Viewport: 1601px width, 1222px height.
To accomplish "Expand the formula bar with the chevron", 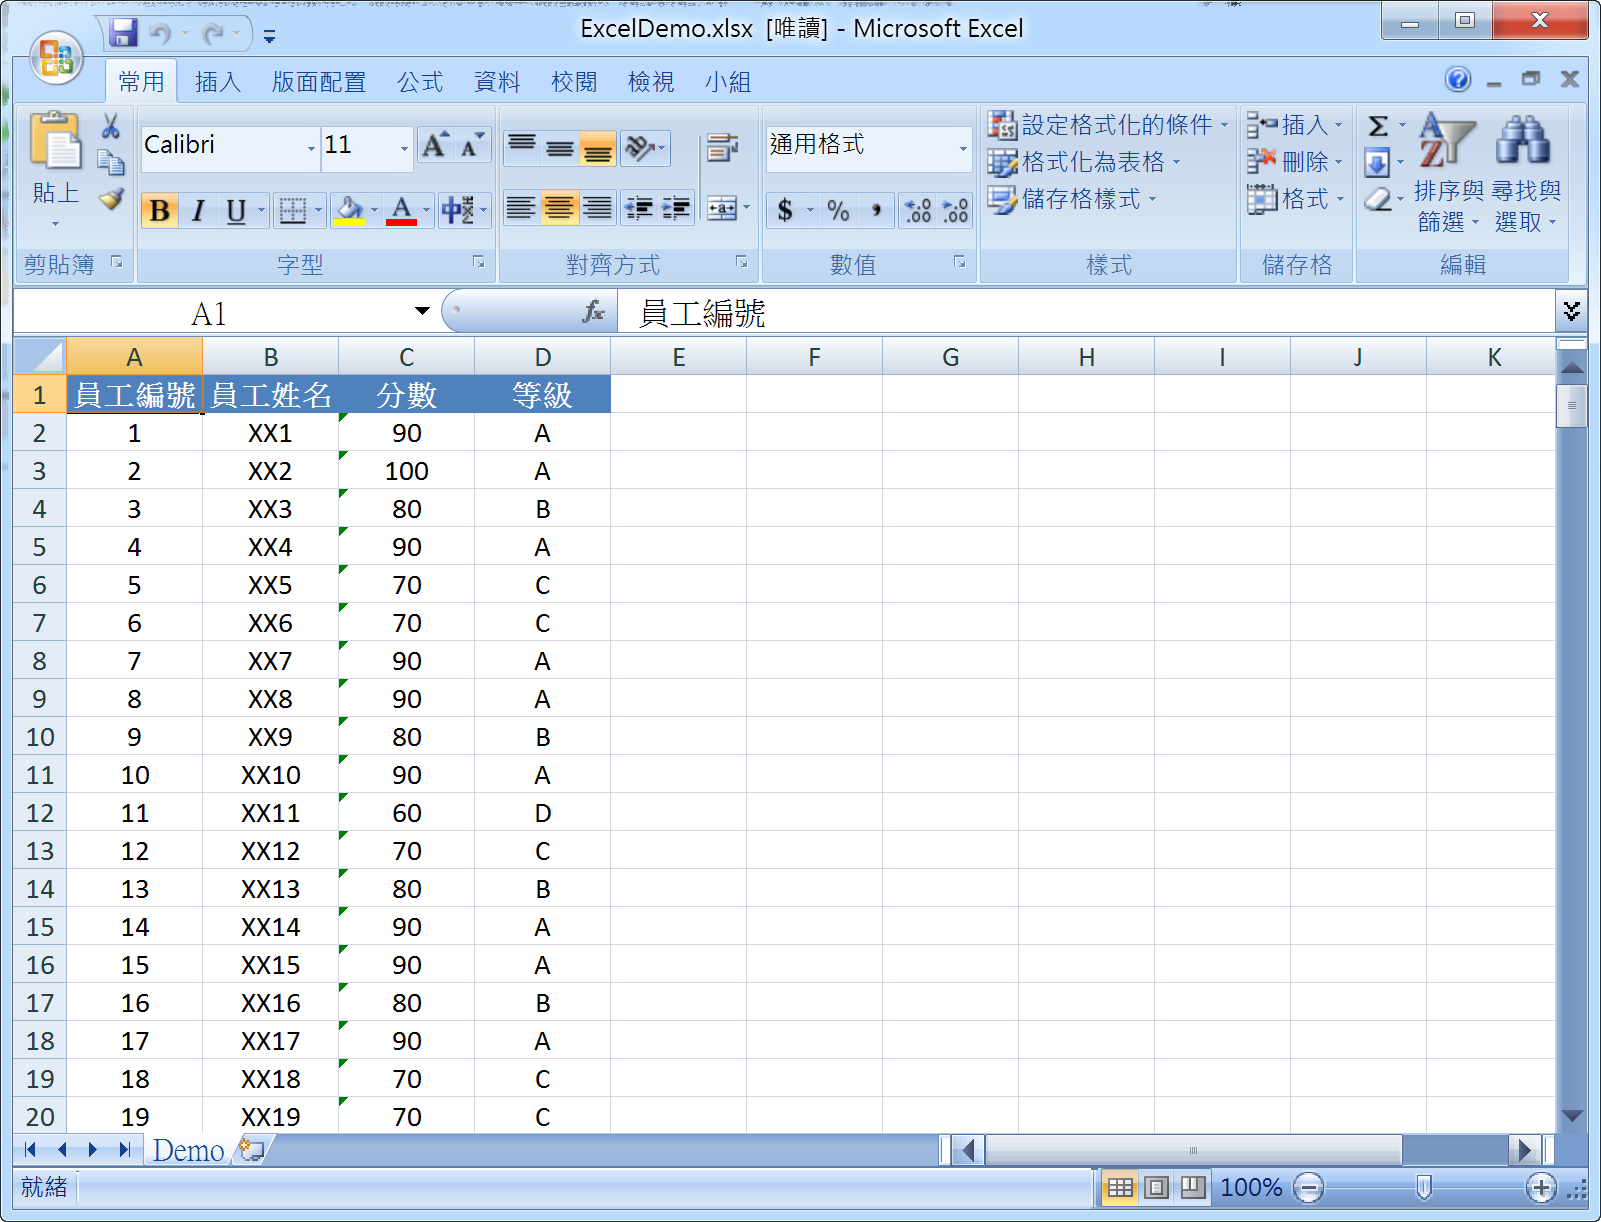I will tap(1572, 312).
